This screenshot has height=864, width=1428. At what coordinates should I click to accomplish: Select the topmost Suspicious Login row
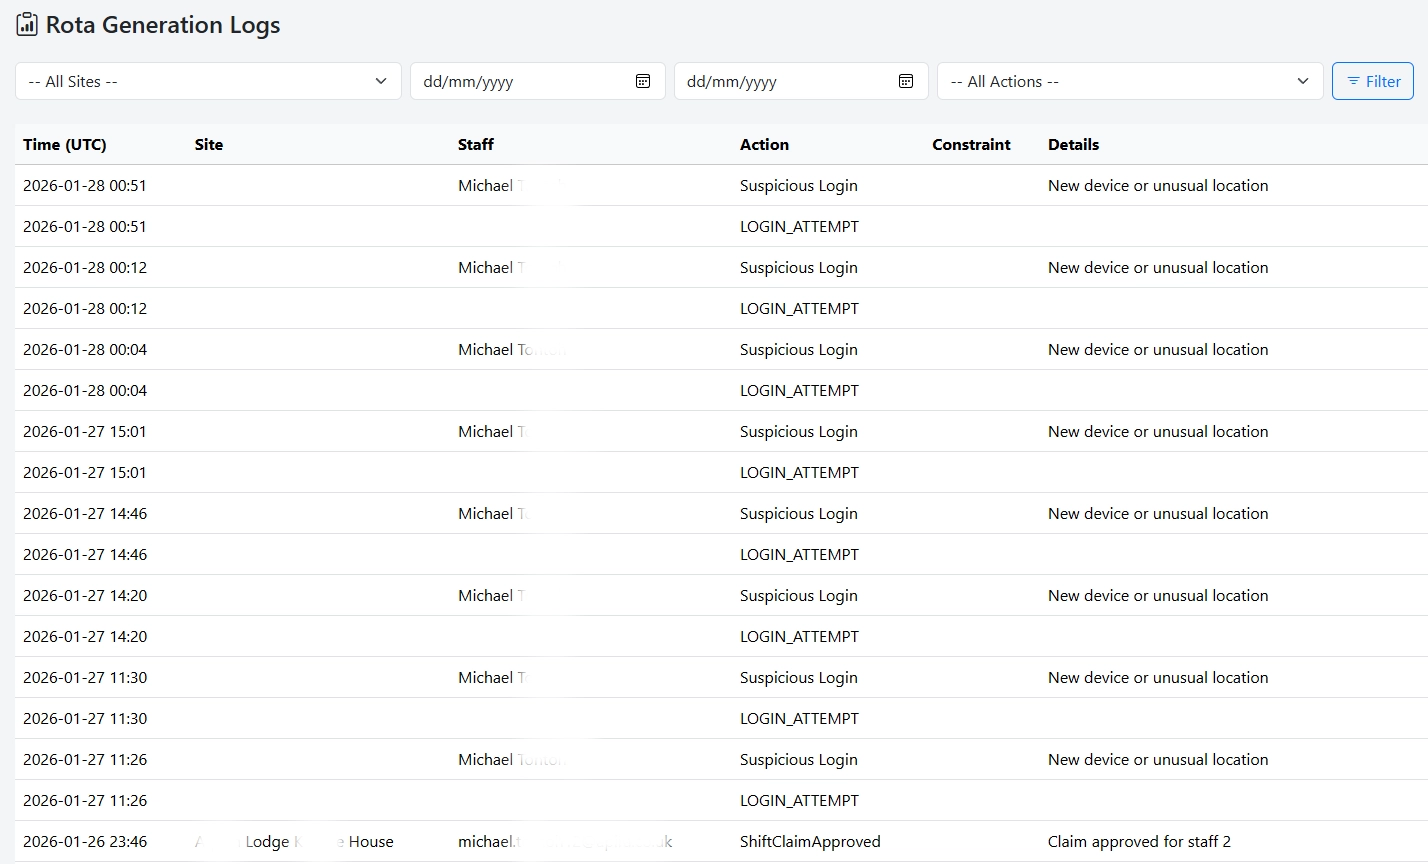pyautogui.click(x=798, y=185)
